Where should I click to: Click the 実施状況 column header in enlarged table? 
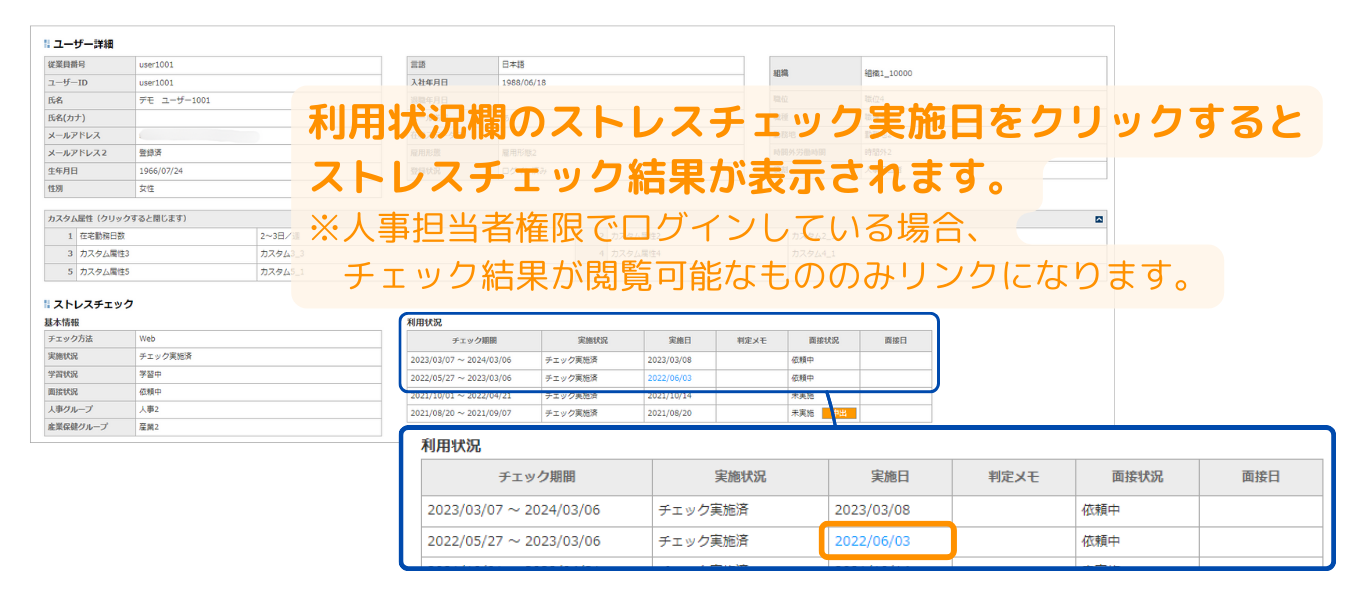pos(740,477)
